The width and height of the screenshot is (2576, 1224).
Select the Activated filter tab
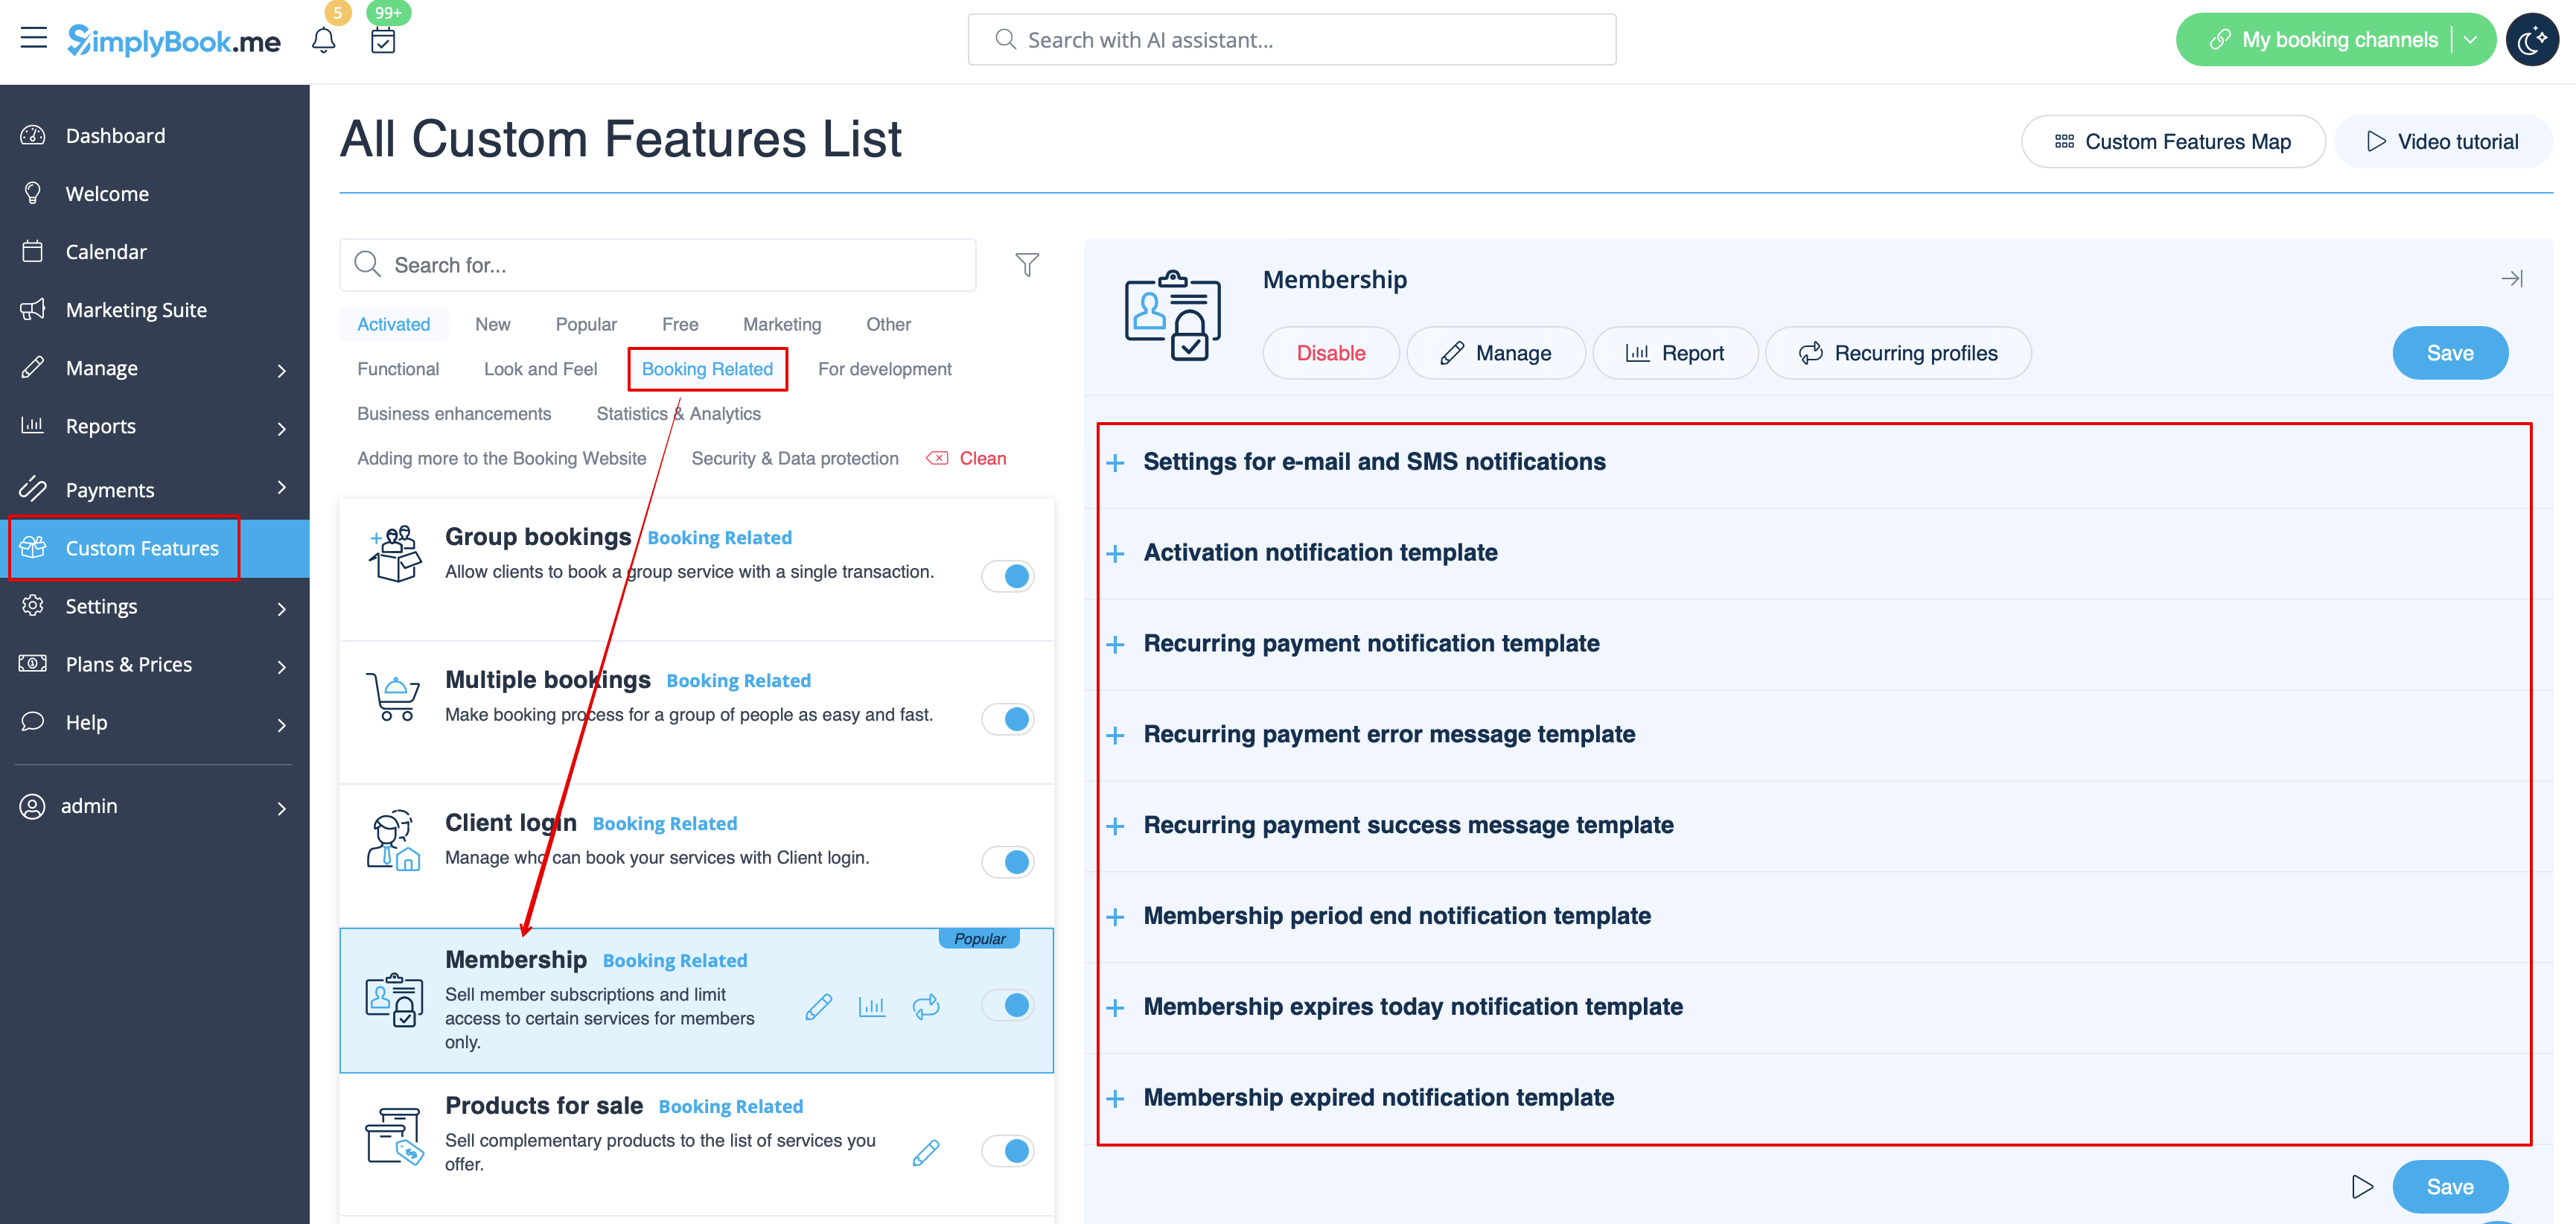coord(394,324)
